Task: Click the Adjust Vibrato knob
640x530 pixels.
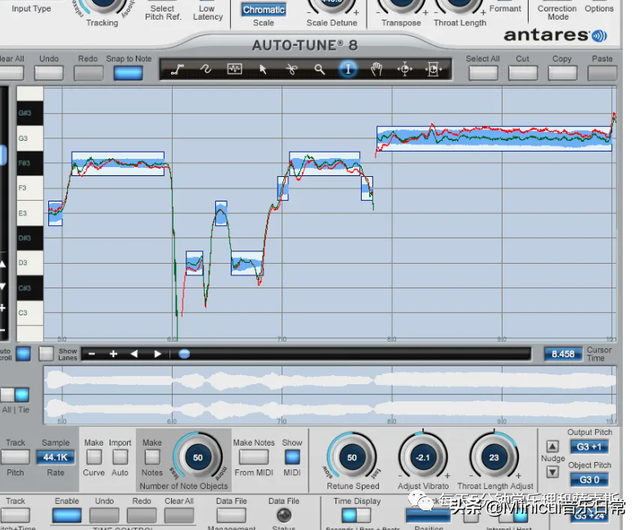Action: [423, 457]
